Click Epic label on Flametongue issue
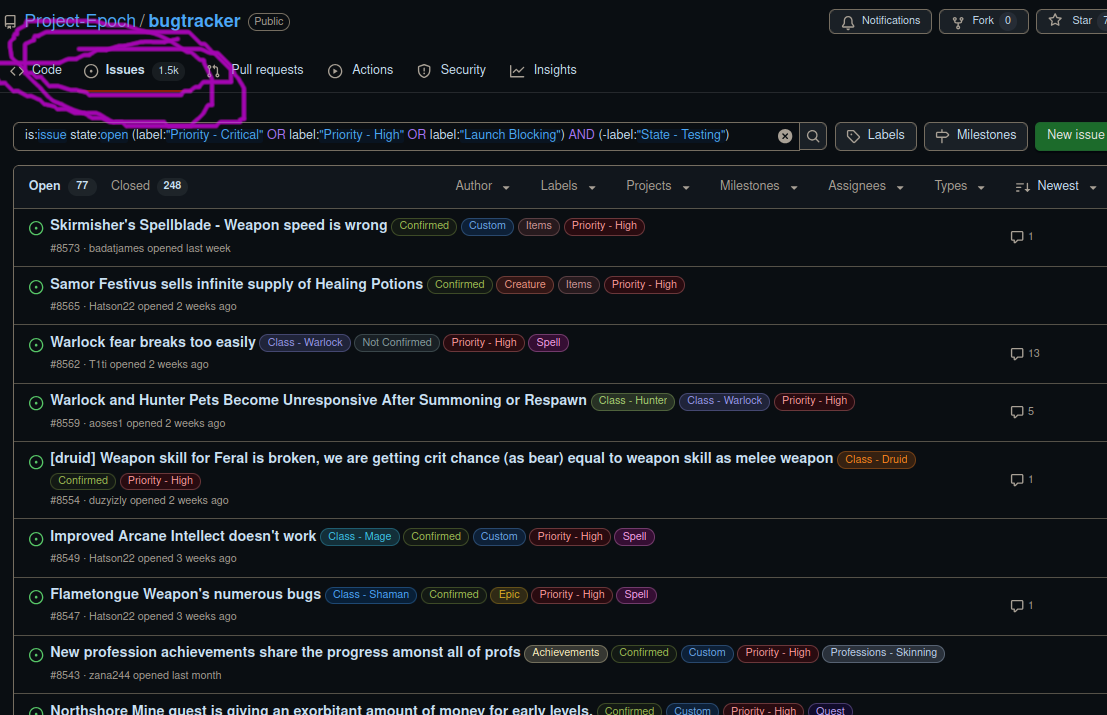 point(509,595)
